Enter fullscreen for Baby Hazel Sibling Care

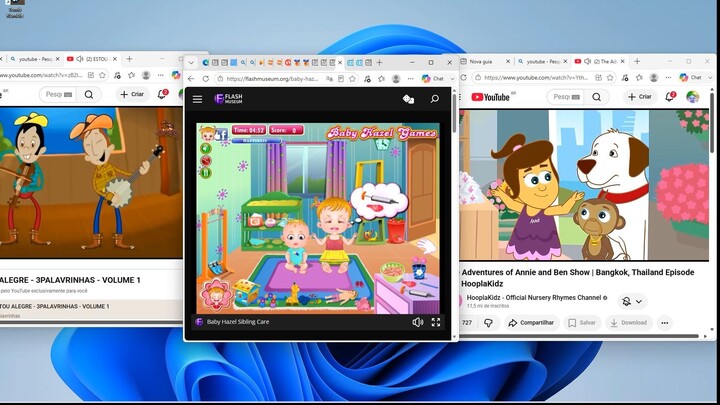[x=436, y=322]
